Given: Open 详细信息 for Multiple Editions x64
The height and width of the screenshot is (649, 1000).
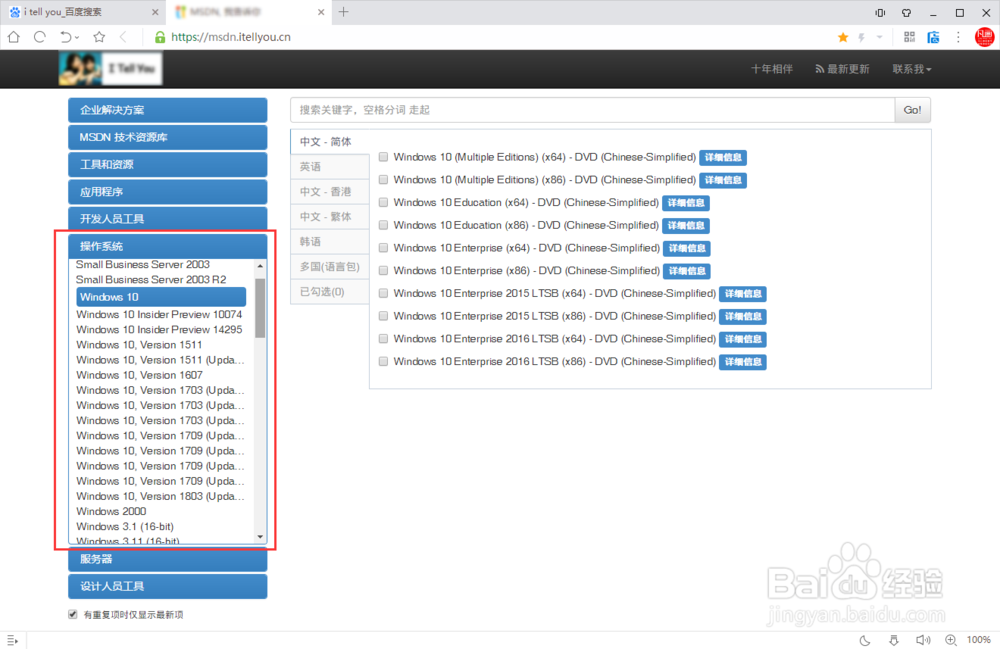Looking at the screenshot, I should 723,157.
